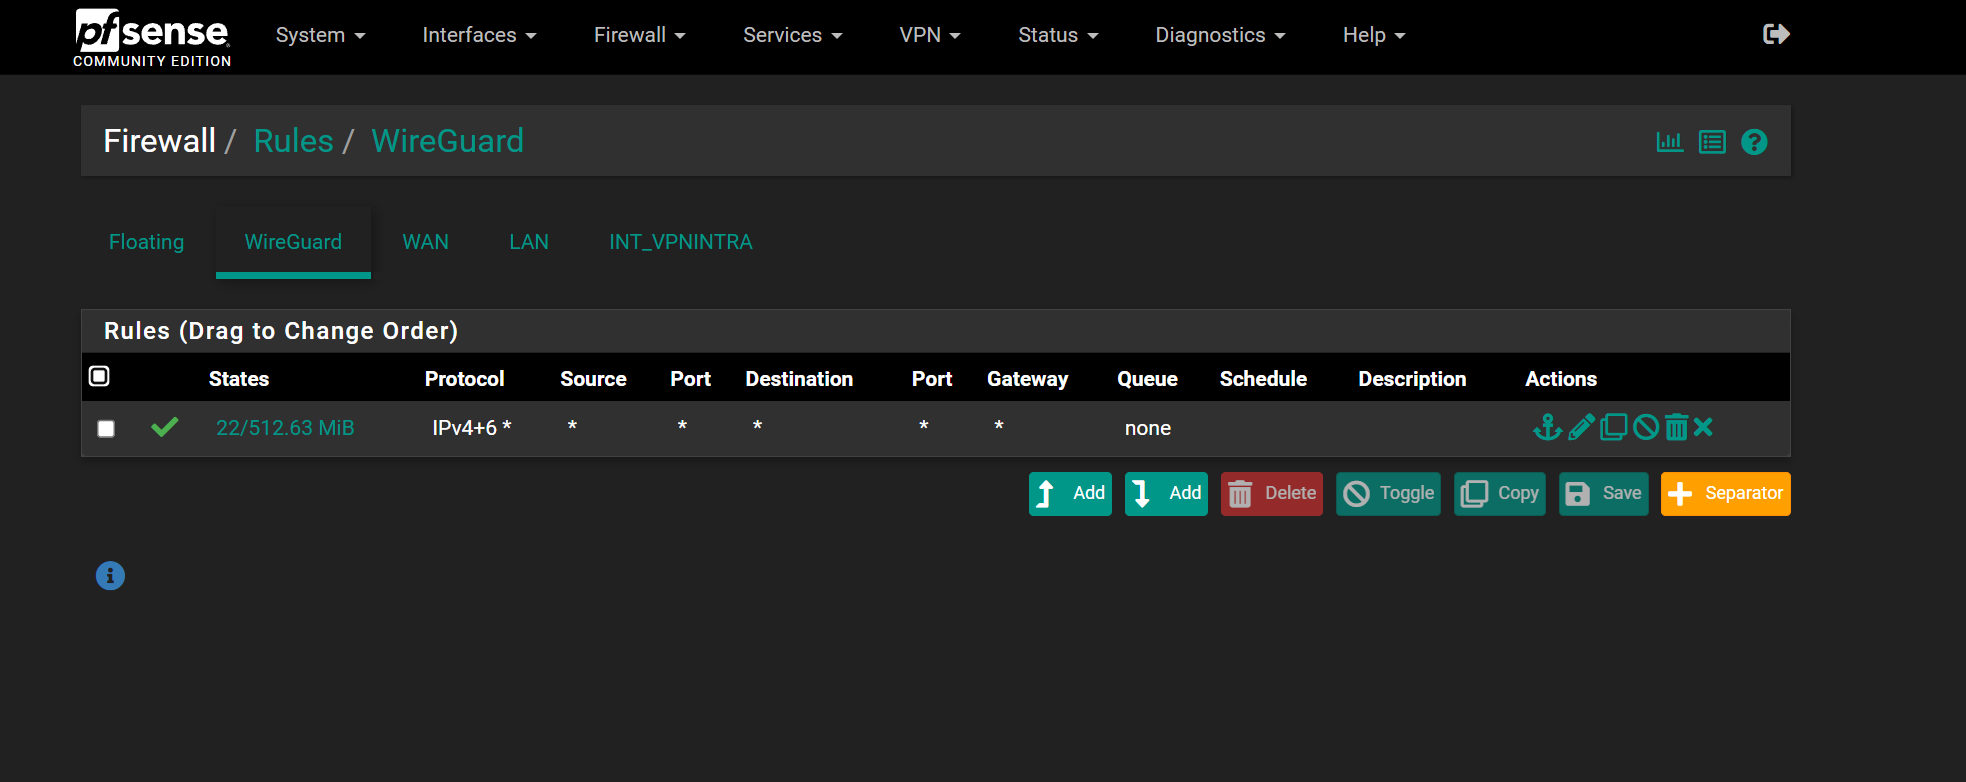Toggle the select-all checkbox in header
Viewport: 1966px width, 782px height.
(x=99, y=377)
